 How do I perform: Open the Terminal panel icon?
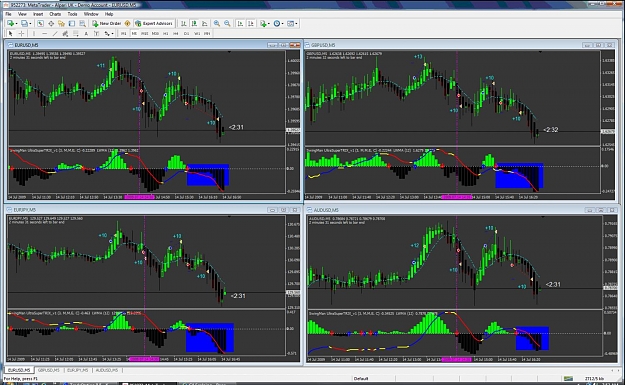72,24
